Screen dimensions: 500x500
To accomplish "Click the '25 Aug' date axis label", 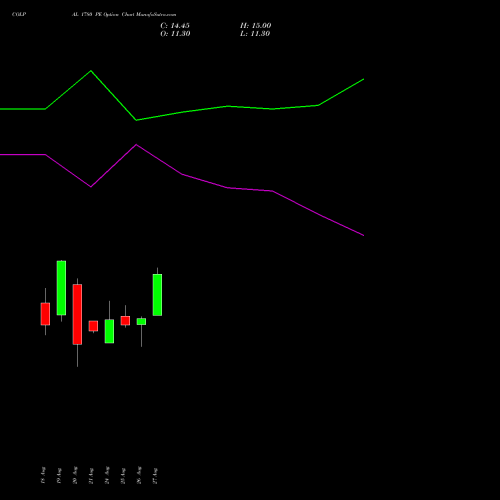I will [123, 475].
